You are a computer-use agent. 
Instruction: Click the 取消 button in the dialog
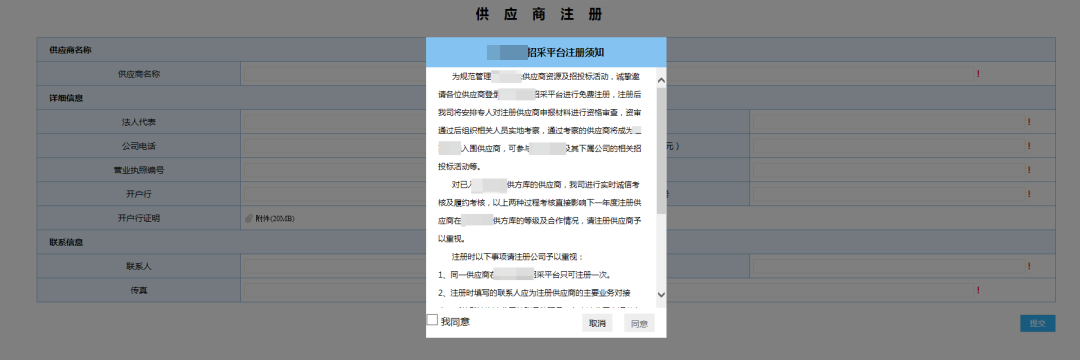tap(596, 324)
